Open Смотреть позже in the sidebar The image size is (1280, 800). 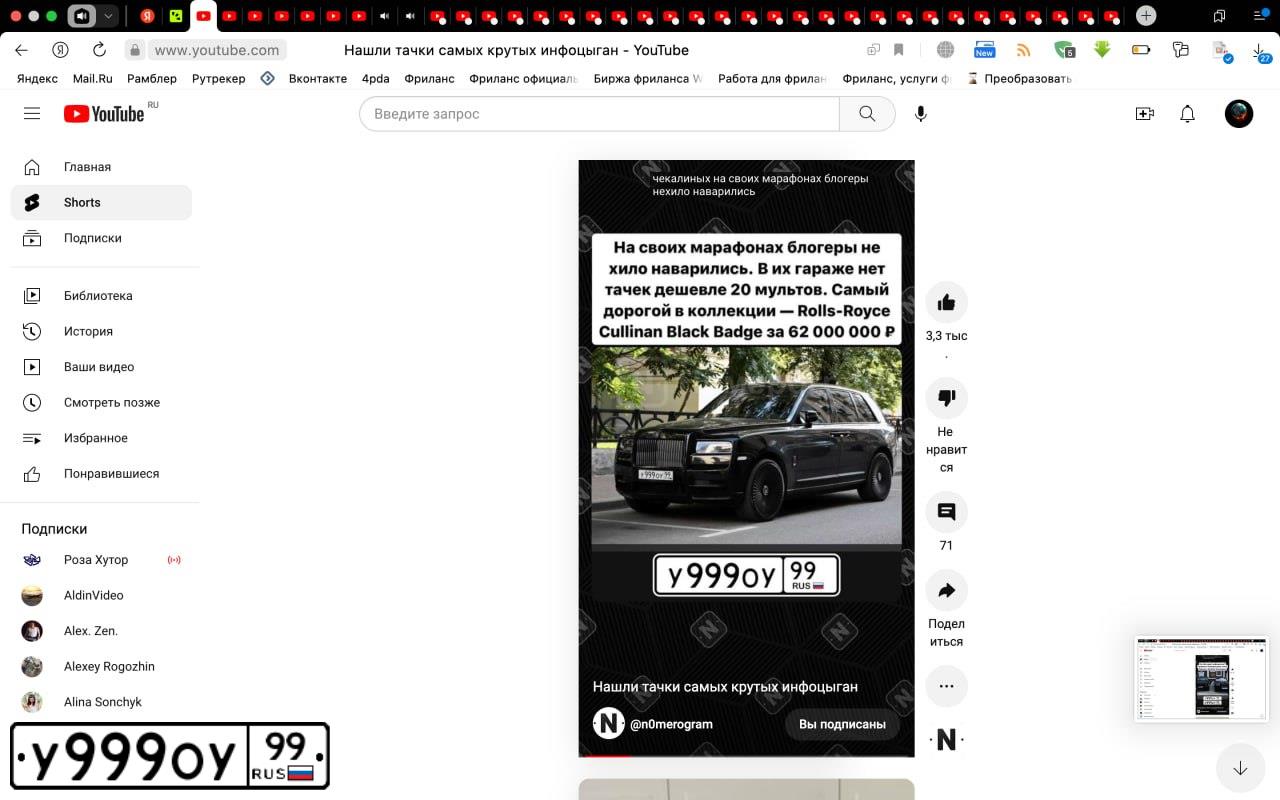100,402
